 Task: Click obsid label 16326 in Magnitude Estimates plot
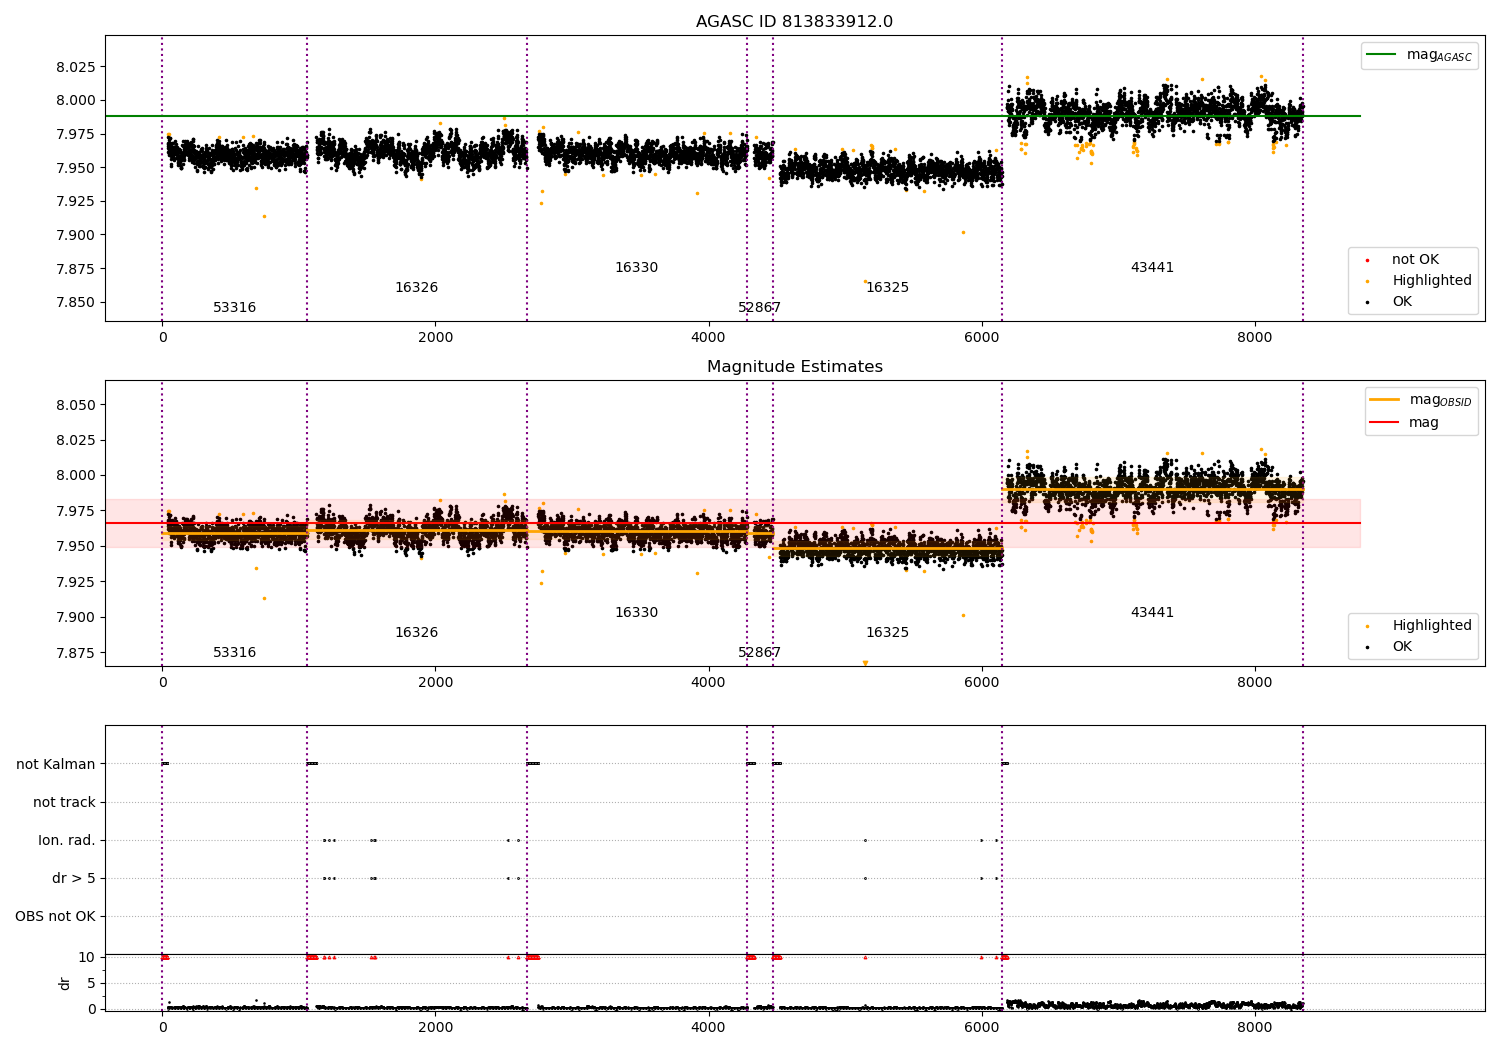click(x=416, y=633)
